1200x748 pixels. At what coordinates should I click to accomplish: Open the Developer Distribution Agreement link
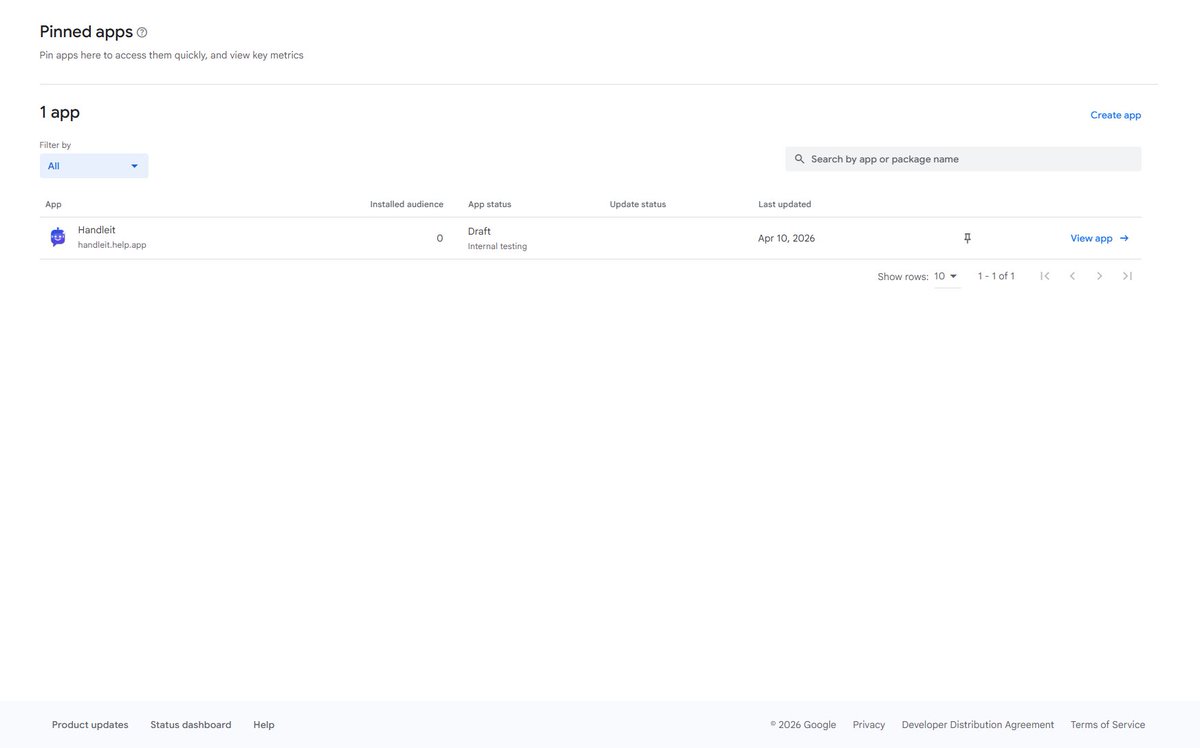click(978, 725)
